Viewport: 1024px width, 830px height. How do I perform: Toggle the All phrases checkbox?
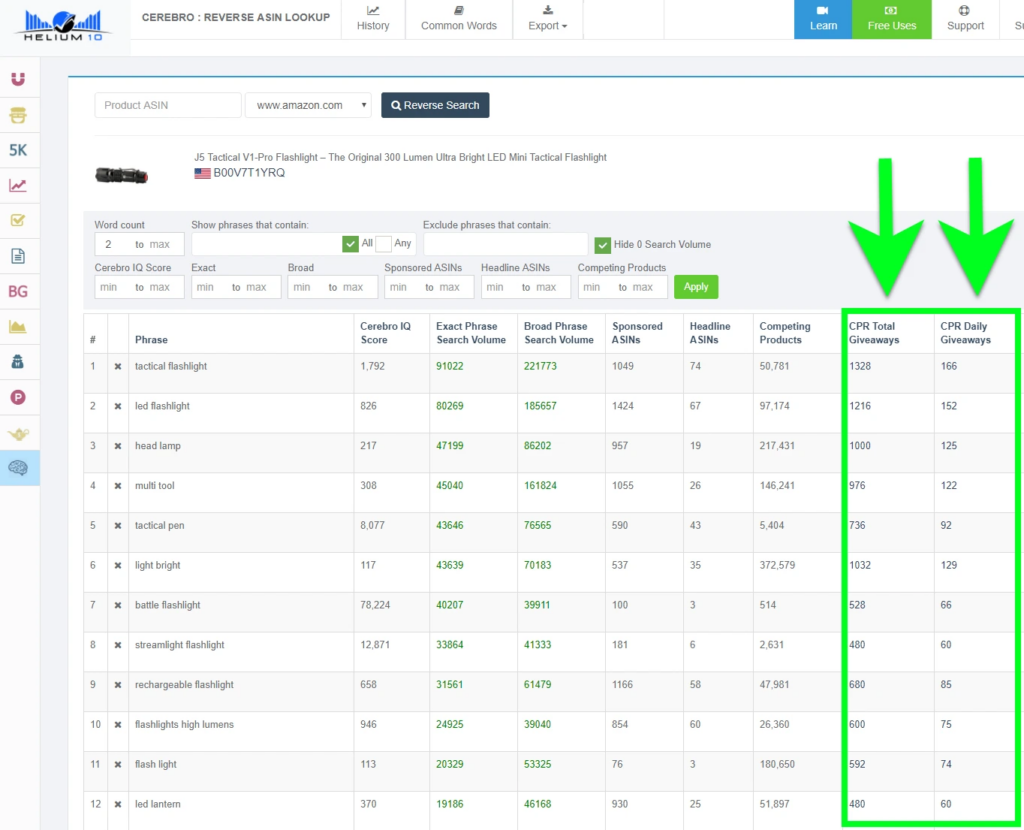click(350, 244)
